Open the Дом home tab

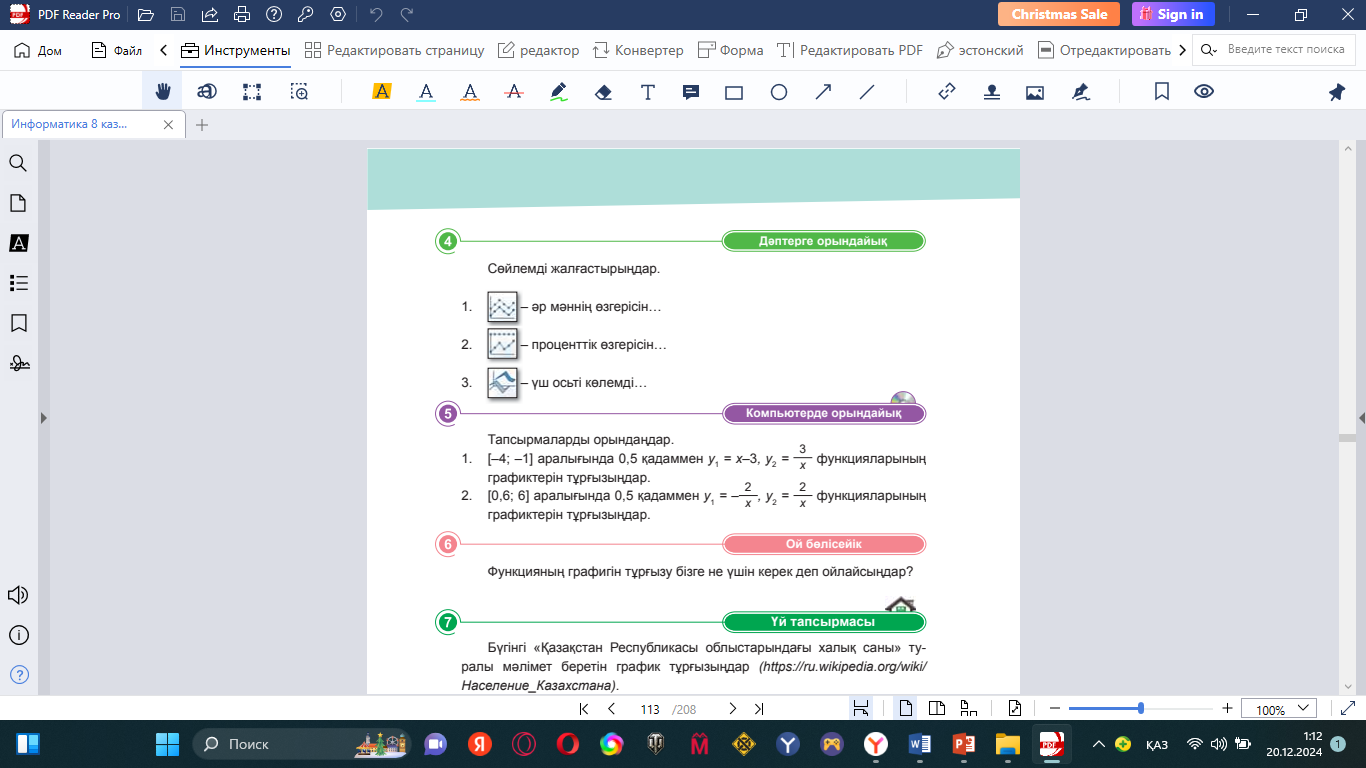[x=39, y=50]
